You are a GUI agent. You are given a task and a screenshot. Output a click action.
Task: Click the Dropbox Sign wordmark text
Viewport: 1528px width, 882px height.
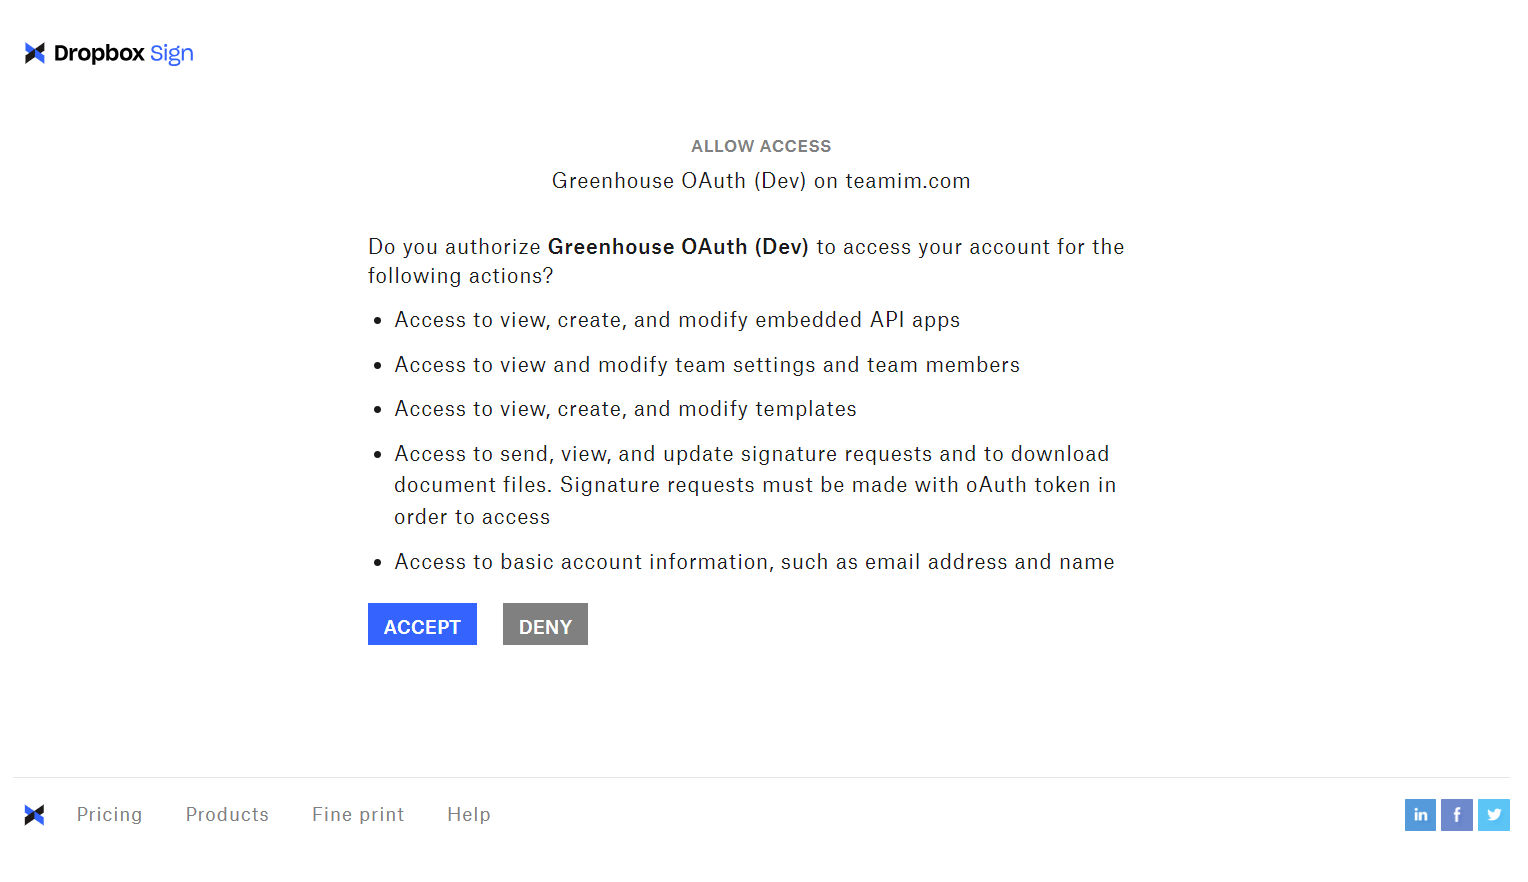123,53
